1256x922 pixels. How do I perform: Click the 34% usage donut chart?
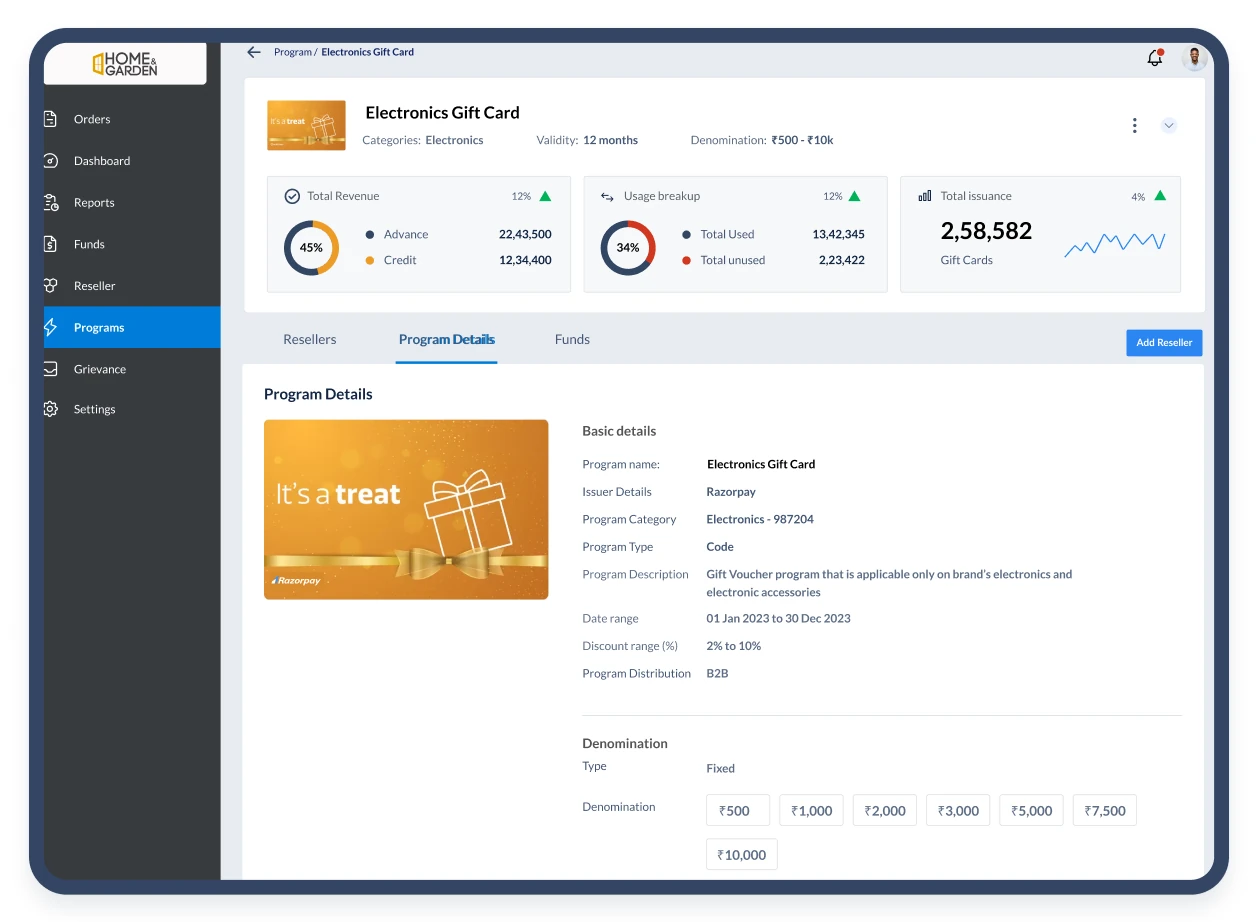click(628, 248)
